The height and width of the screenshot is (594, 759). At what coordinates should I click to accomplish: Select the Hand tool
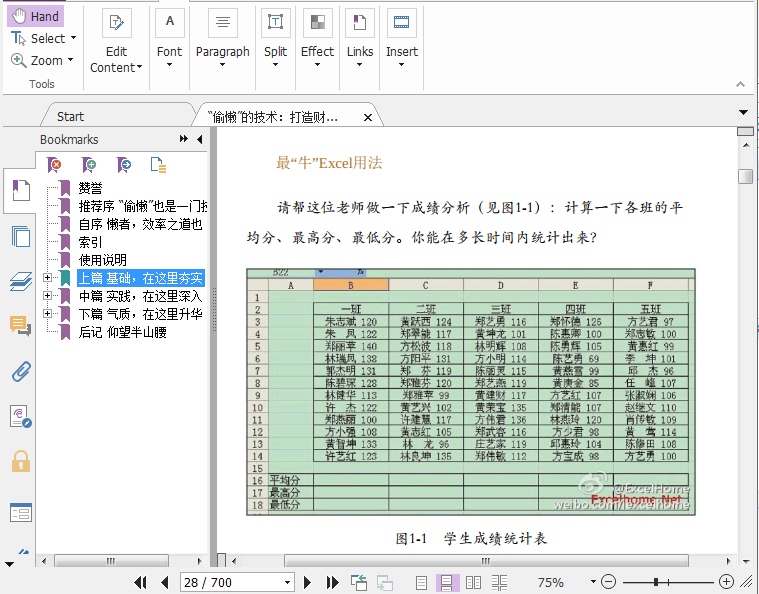click(35, 16)
